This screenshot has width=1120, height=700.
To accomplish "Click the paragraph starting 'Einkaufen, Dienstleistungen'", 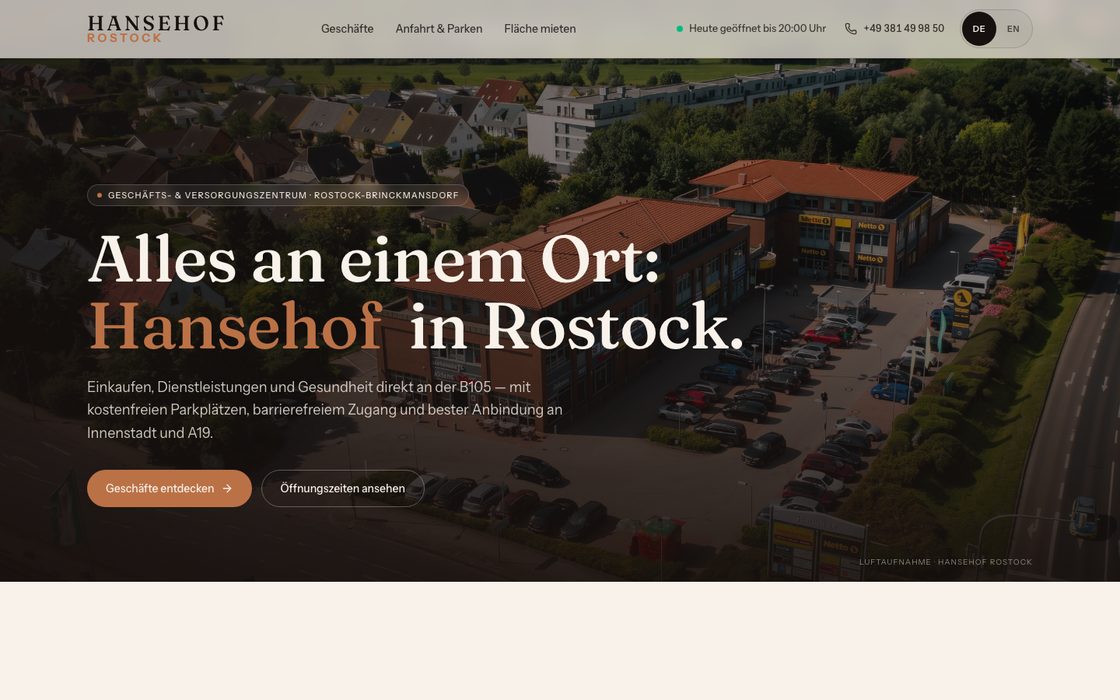I will (x=325, y=410).
